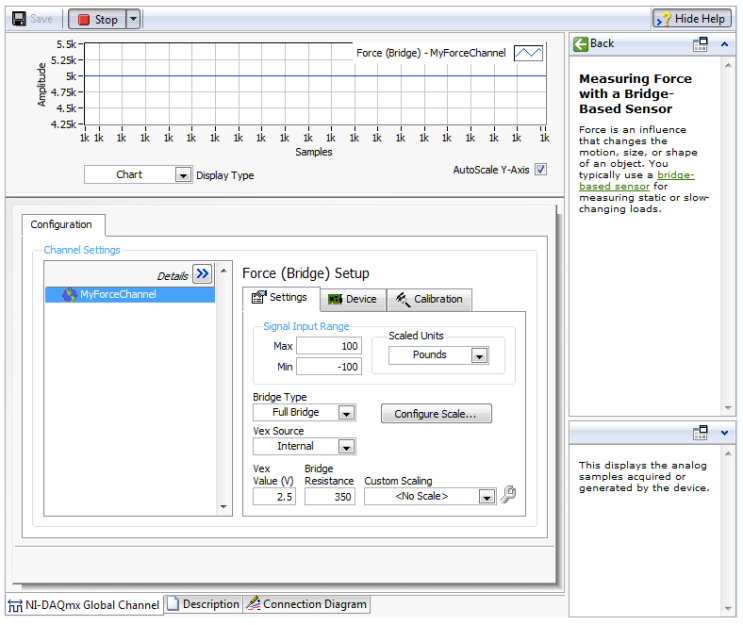The image size is (743, 625).
Task: Open the Chart display type dropdown
Action: (182, 175)
